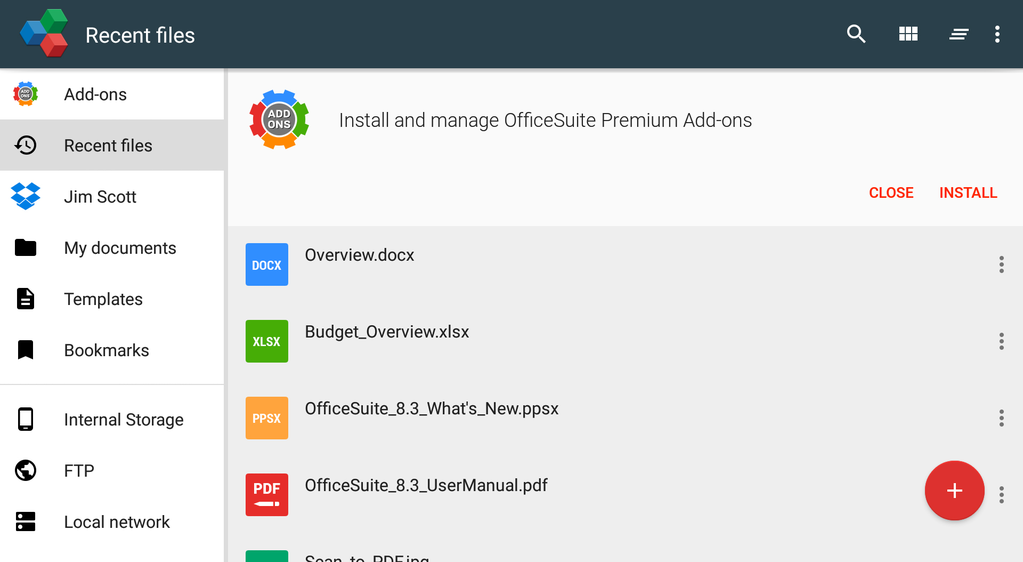The width and height of the screenshot is (1023, 562).
Task: Browse Internal Storage
Action: coord(112,419)
